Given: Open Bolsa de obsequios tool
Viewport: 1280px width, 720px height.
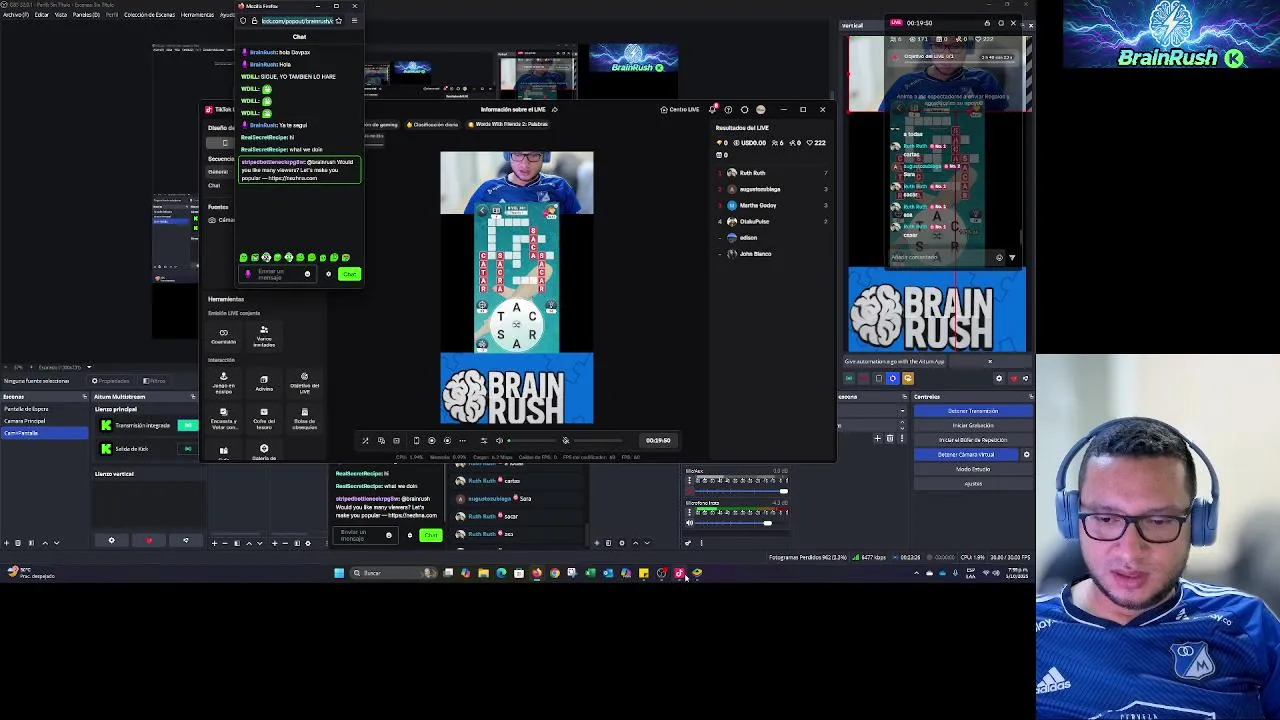Looking at the screenshot, I should tap(304, 418).
